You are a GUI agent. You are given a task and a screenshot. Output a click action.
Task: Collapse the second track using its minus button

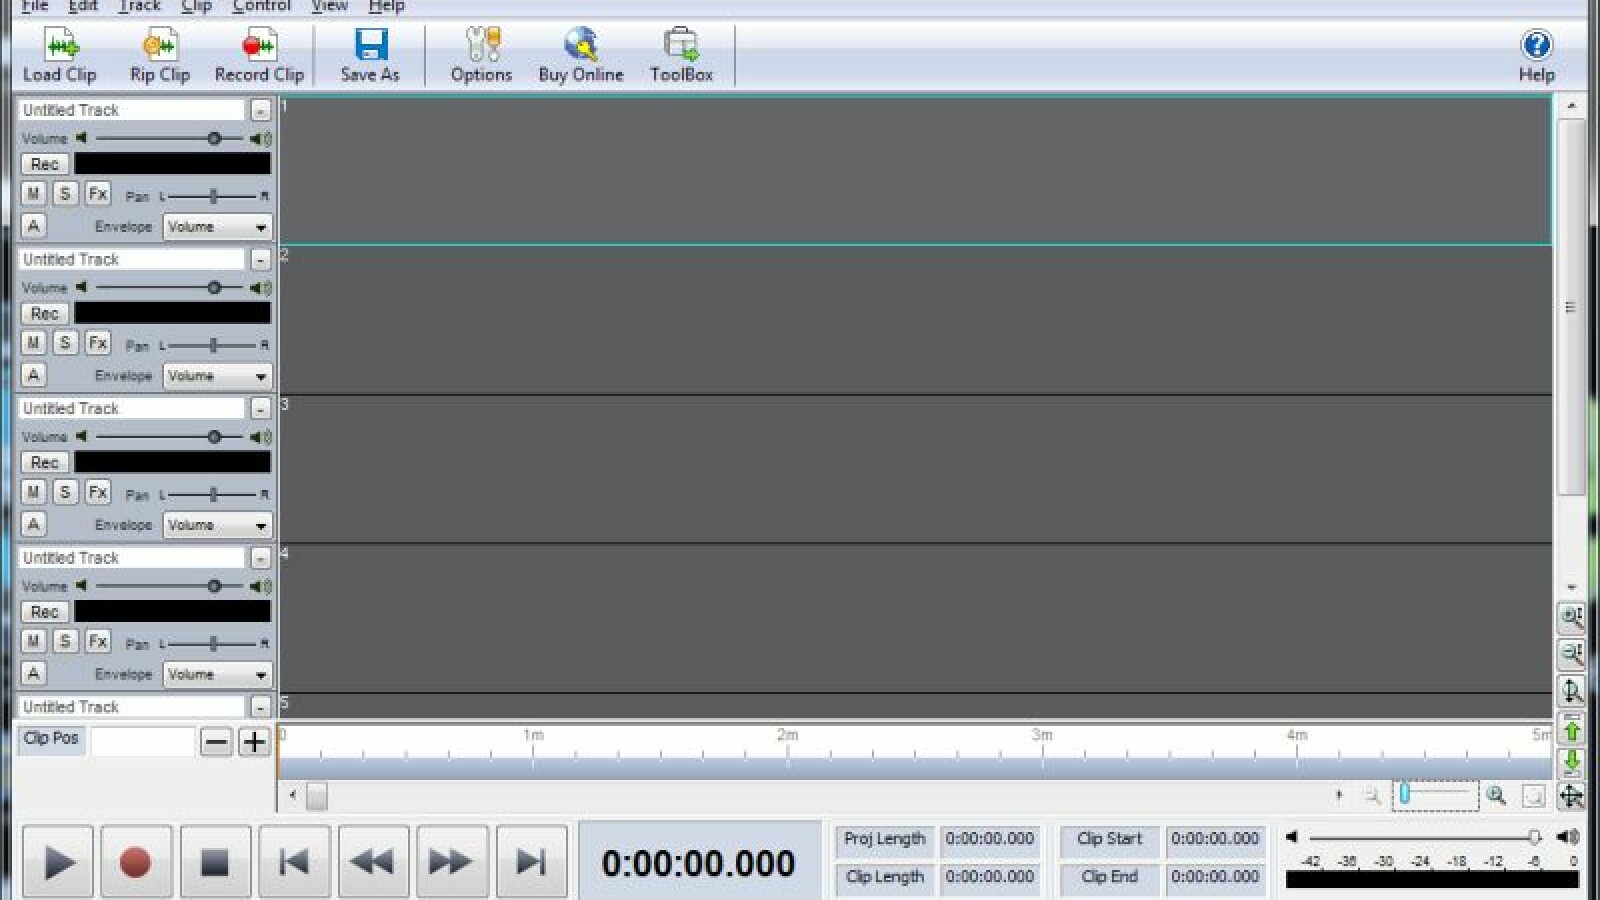point(260,260)
